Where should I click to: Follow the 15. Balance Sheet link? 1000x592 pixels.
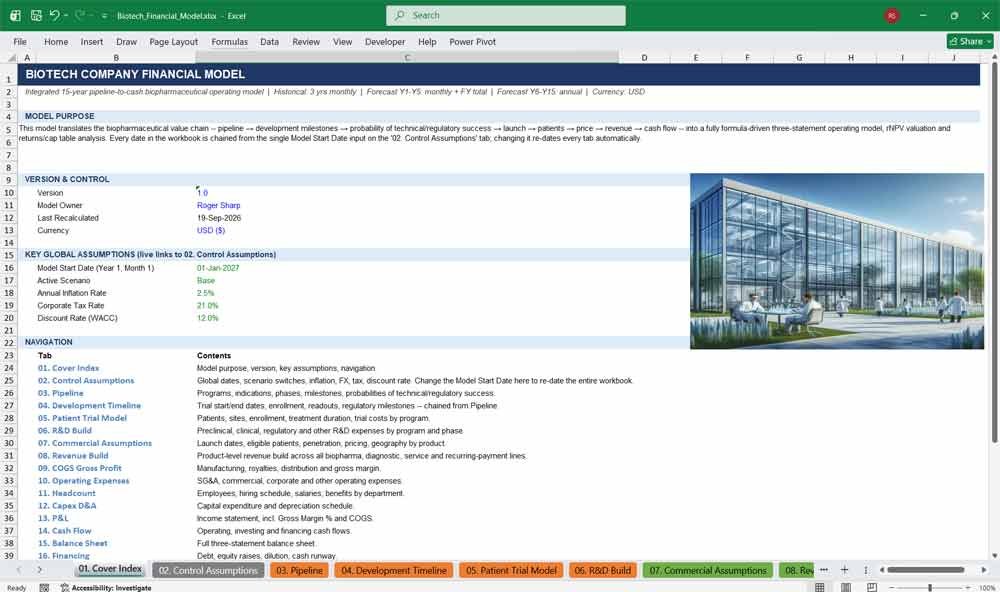(72, 543)
